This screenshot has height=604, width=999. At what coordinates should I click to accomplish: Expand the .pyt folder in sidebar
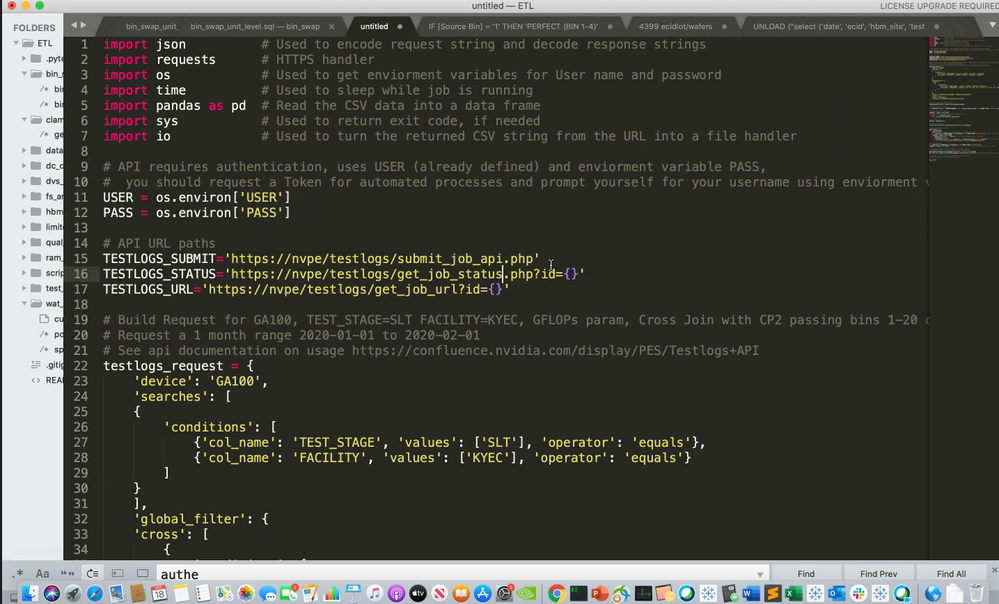click(24, 59)
